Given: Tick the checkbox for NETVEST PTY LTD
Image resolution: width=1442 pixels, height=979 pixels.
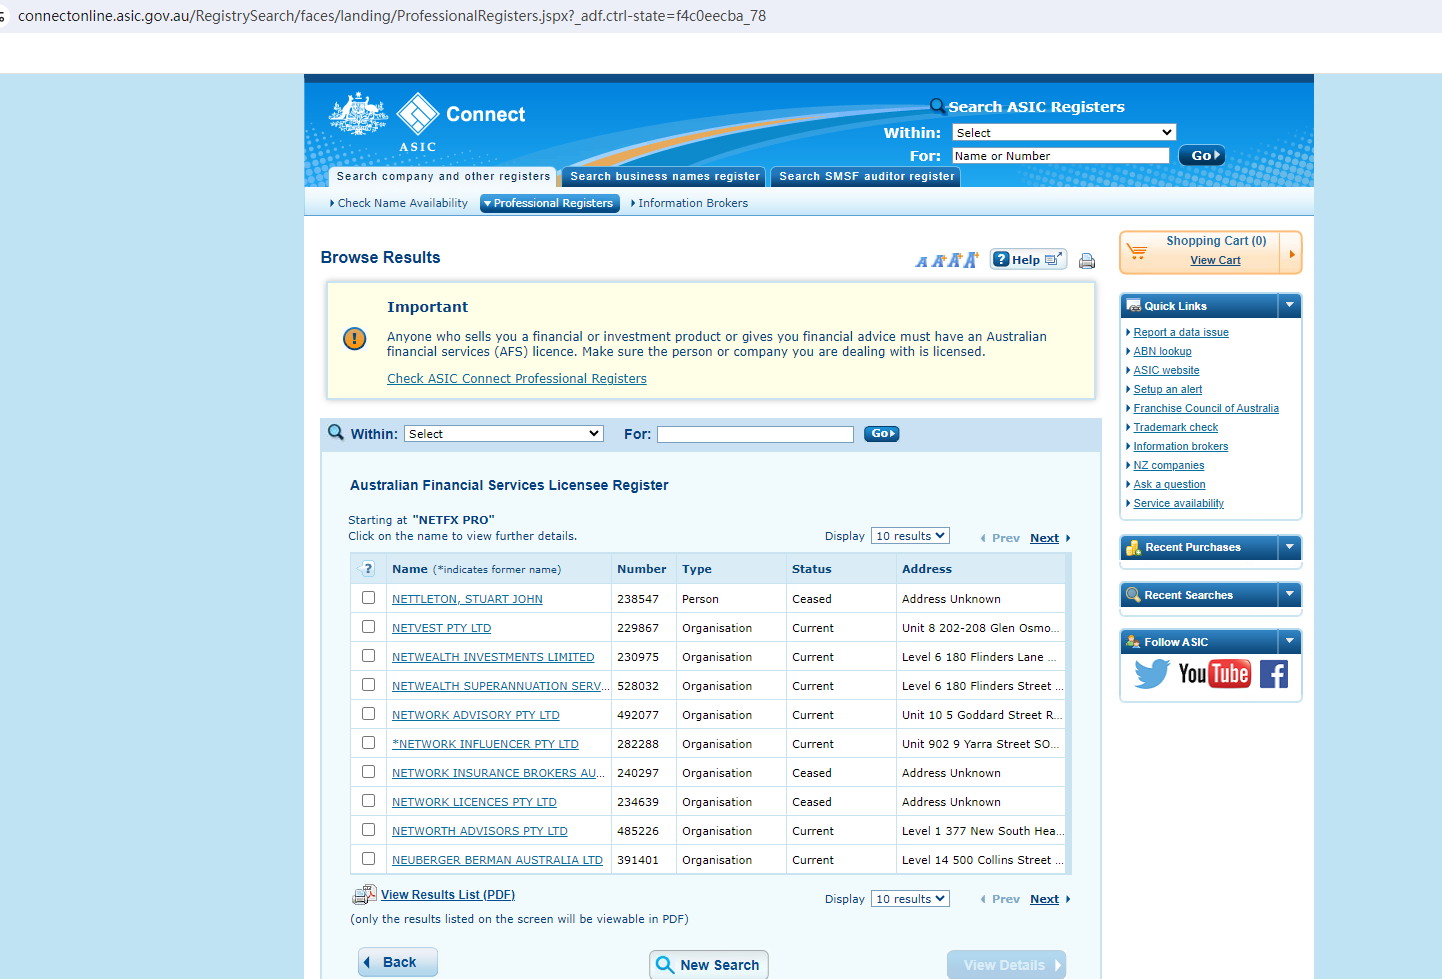Looking at the screenshot, I should click(x=368, y=627).
